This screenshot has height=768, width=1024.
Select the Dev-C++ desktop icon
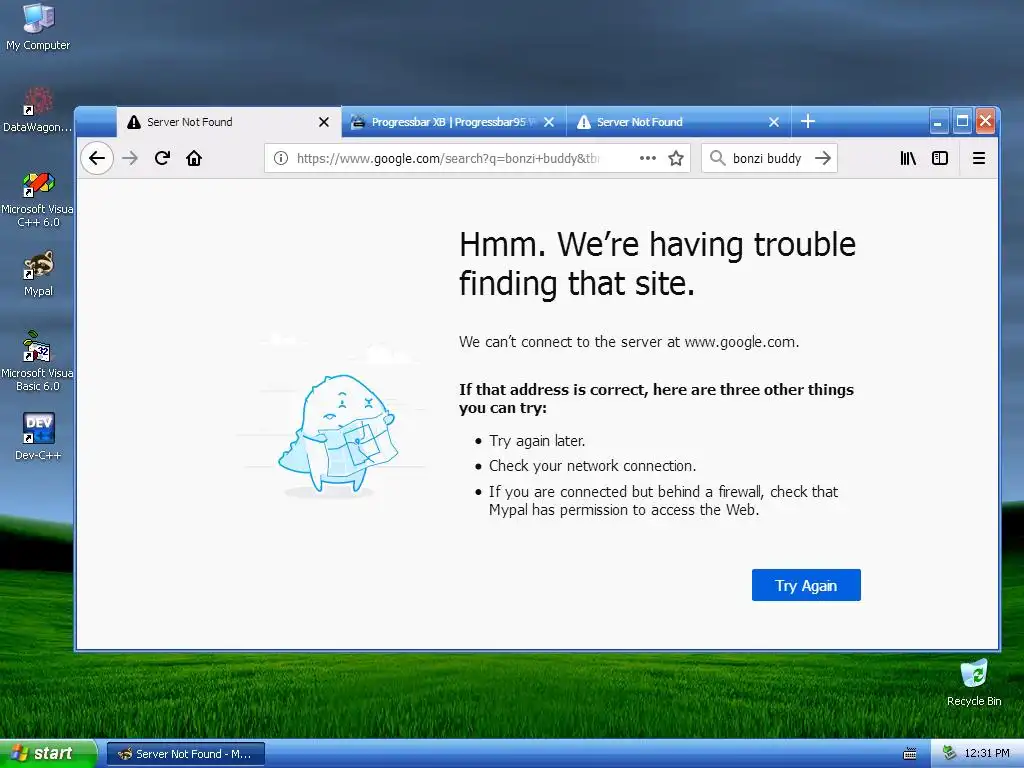tap(38, 436)
